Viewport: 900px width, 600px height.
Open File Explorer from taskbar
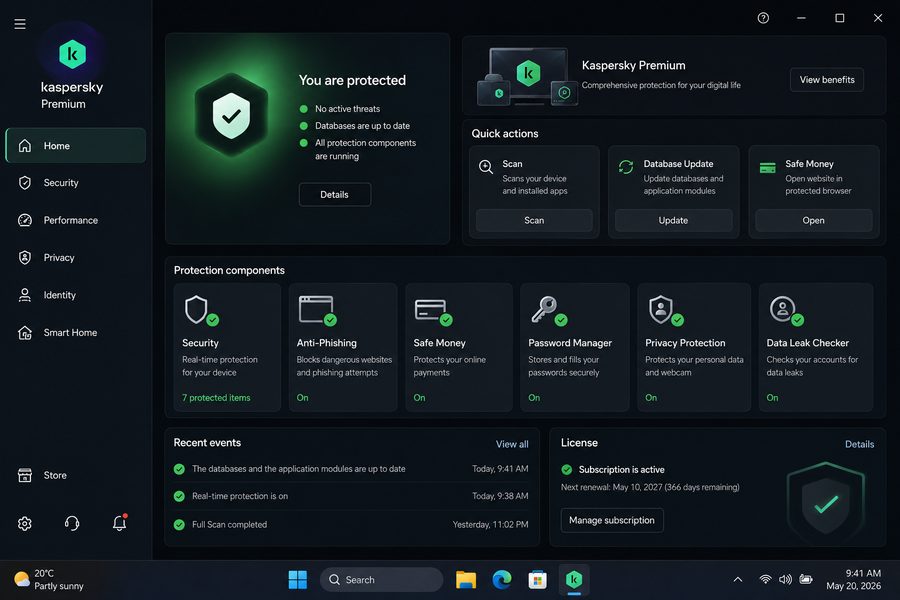click(x=466, y=580)
